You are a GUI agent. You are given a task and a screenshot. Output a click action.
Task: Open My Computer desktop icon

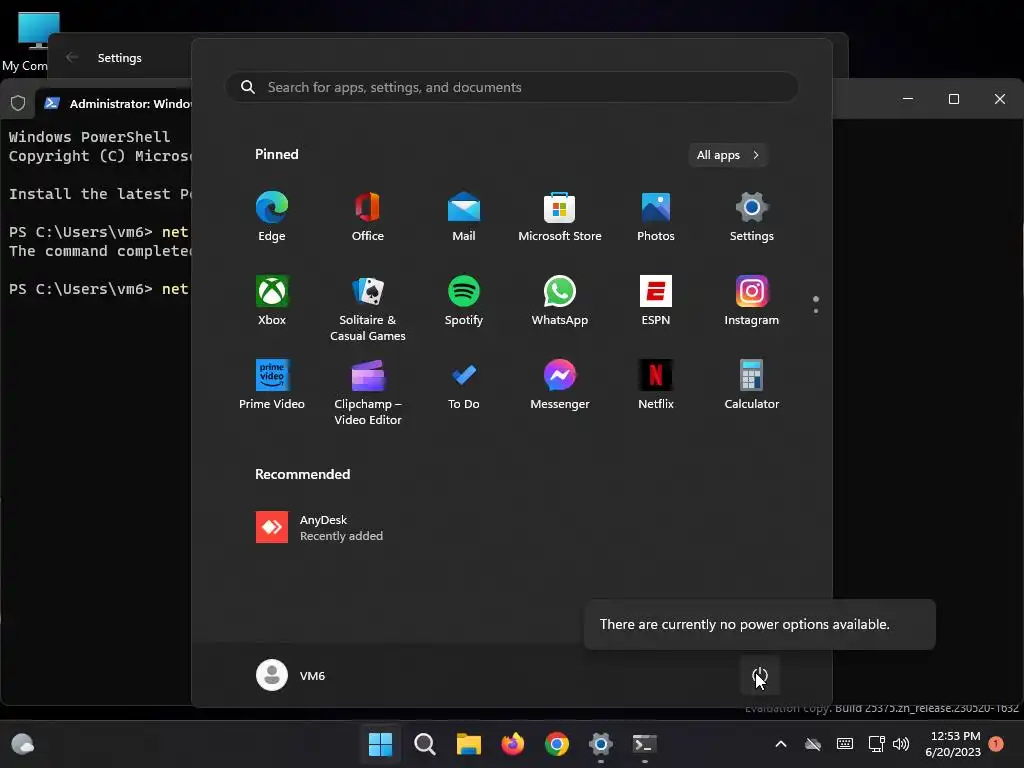pyautogui.click(x=31, y=40)
